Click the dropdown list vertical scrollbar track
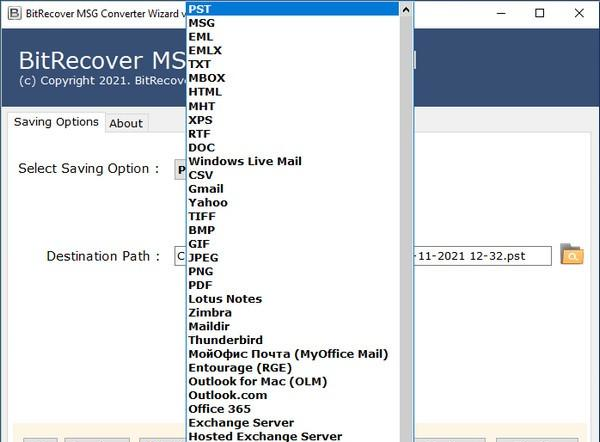 pos(406,230)
